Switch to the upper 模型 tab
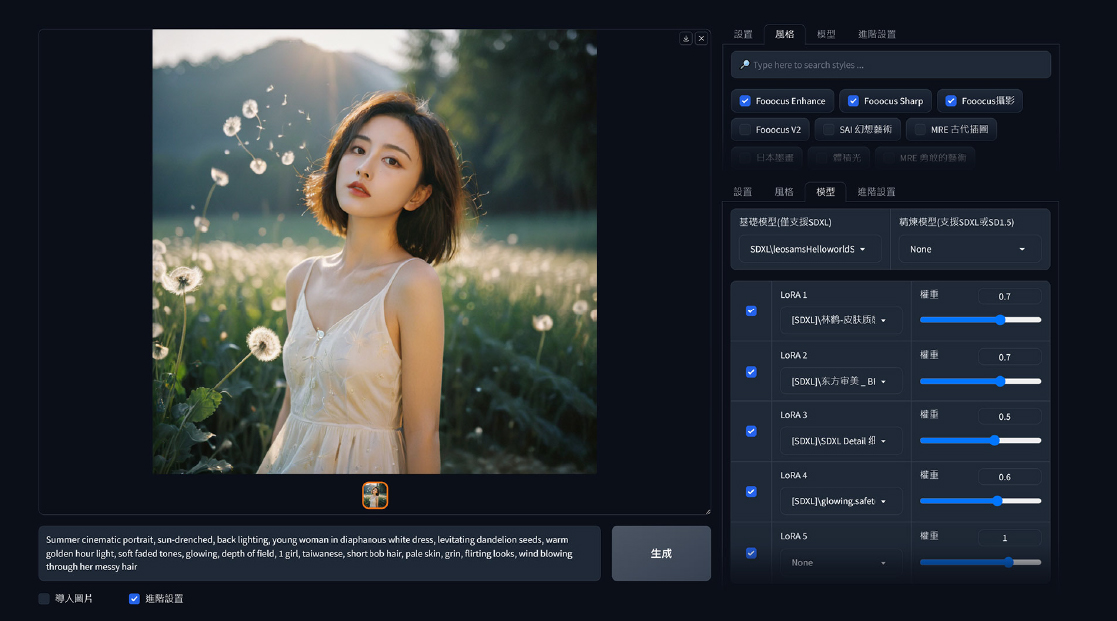 (826, 34)
